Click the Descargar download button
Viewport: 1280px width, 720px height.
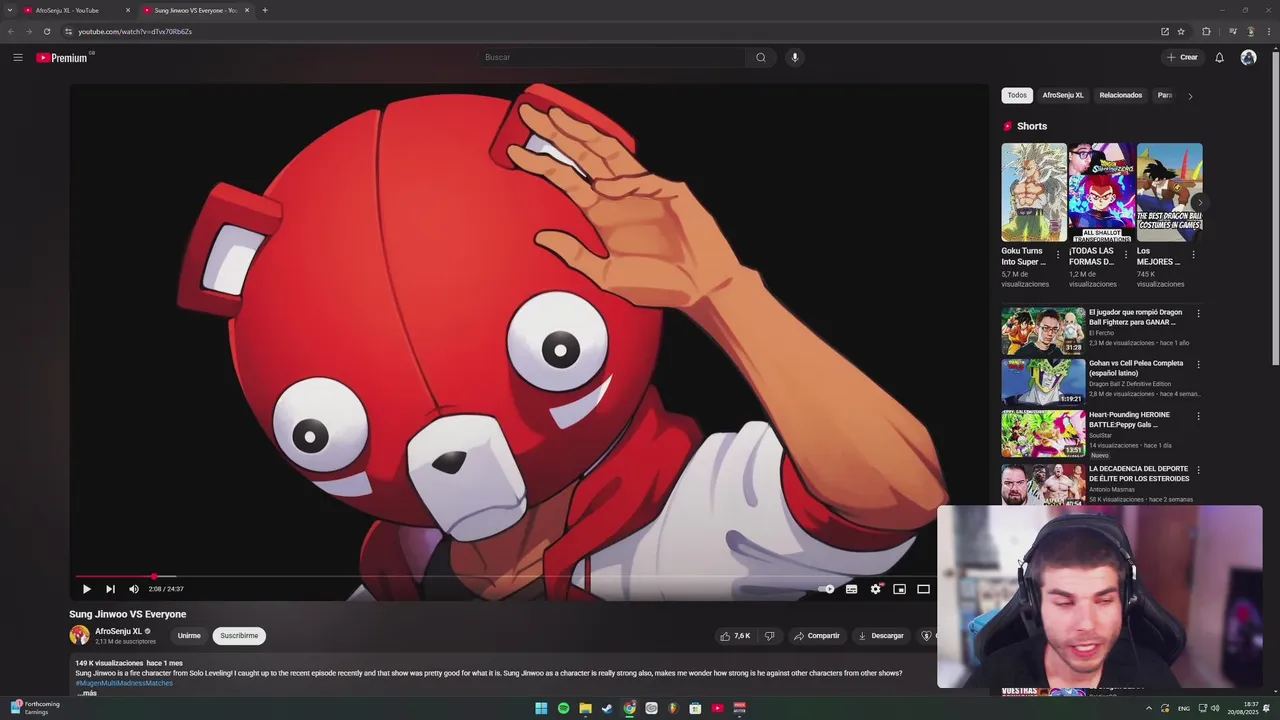(881, 636)
